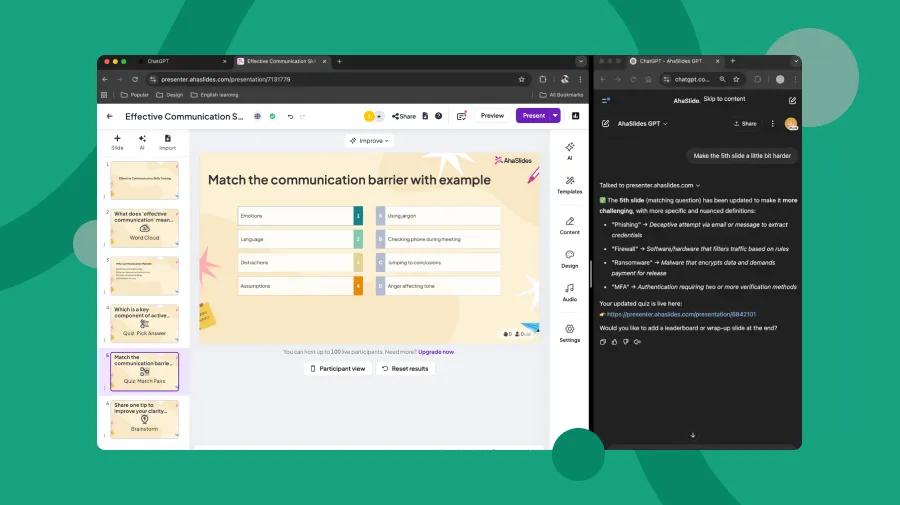The width and height of the screenshot is (900, 505).
Task: Expand the AhaSlides GPT model dropdown
Action: click(x=643, y=124)
